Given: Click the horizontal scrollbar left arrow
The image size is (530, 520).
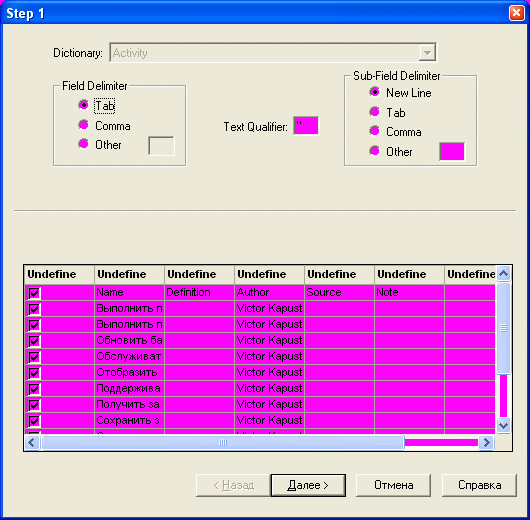Looking at the screenshot, I should (32, 442).
